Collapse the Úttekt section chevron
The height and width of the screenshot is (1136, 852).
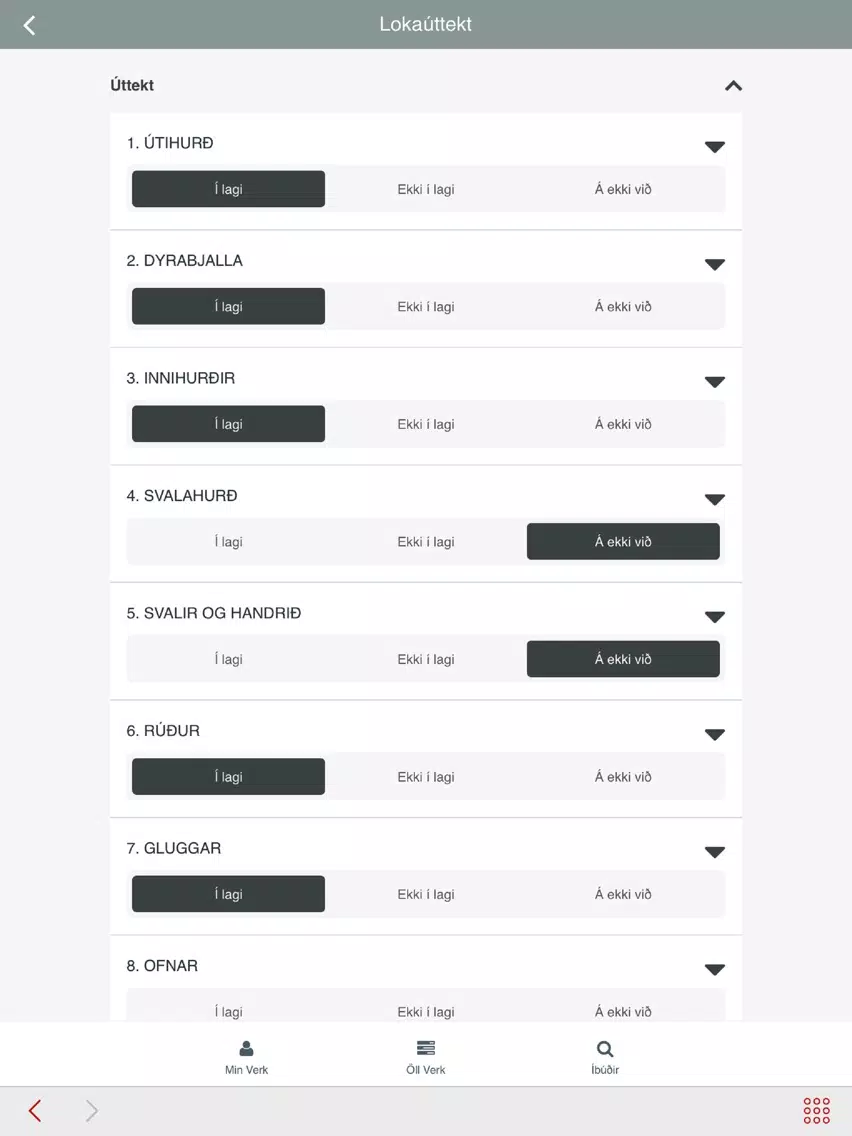(x=733, y=85)
